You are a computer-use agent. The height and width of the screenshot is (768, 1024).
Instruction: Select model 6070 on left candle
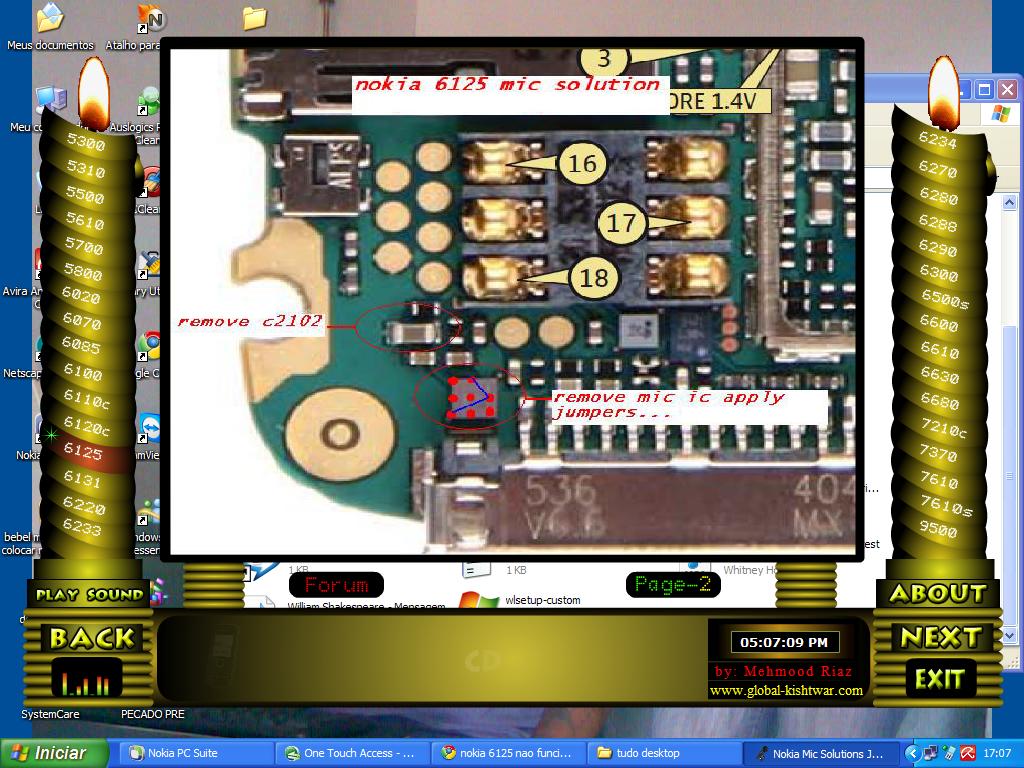tap(82, 321)
